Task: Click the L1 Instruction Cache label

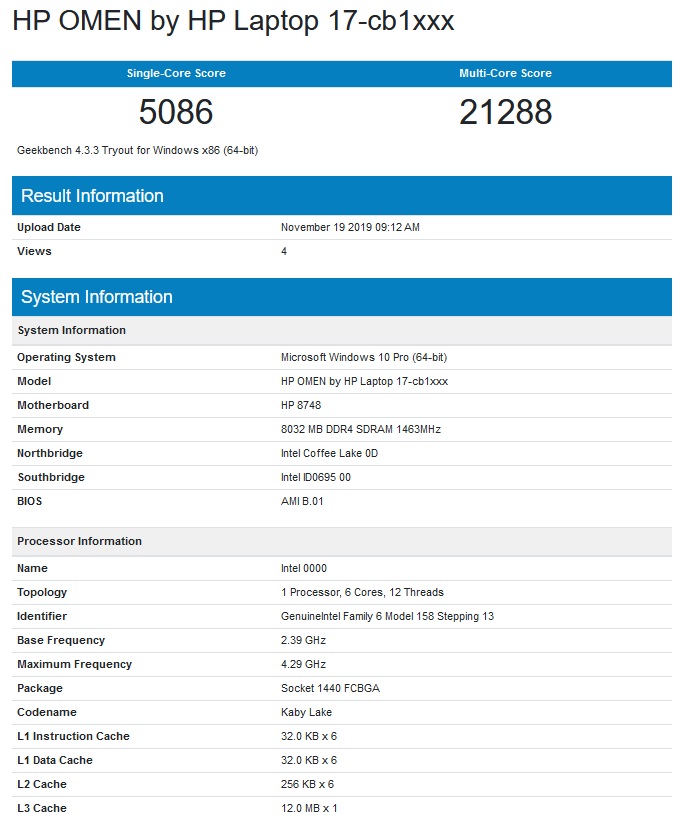Action: point(73,736)
